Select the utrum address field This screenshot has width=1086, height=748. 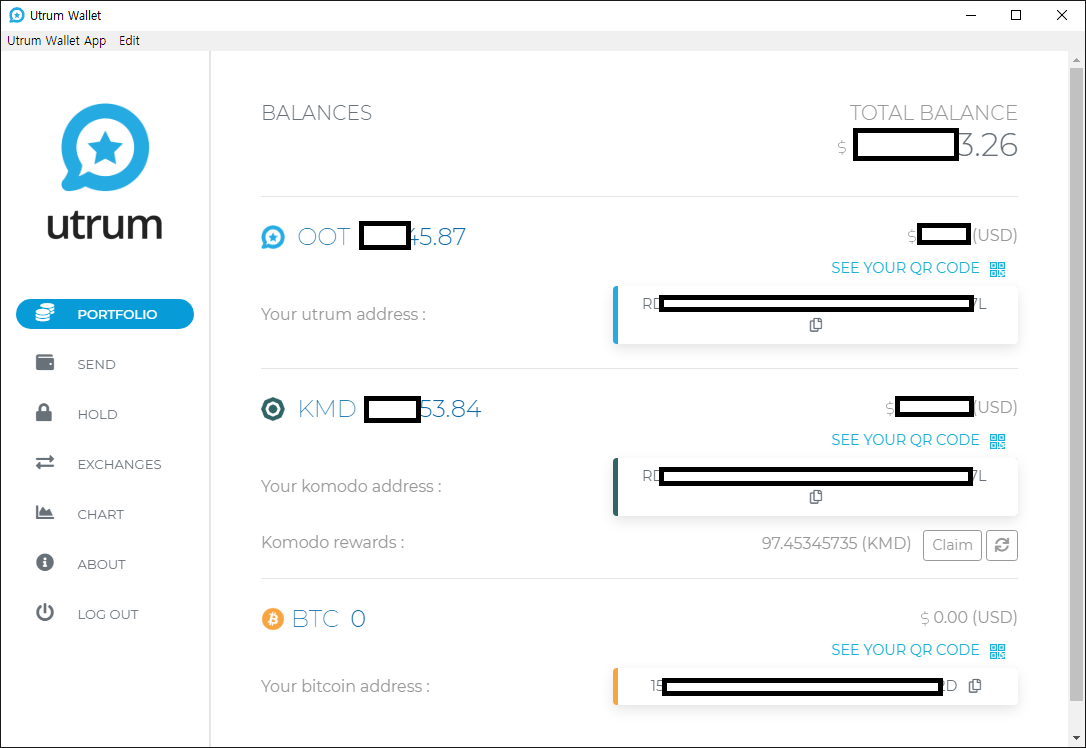pyautogui.click(x=816, y=315)
